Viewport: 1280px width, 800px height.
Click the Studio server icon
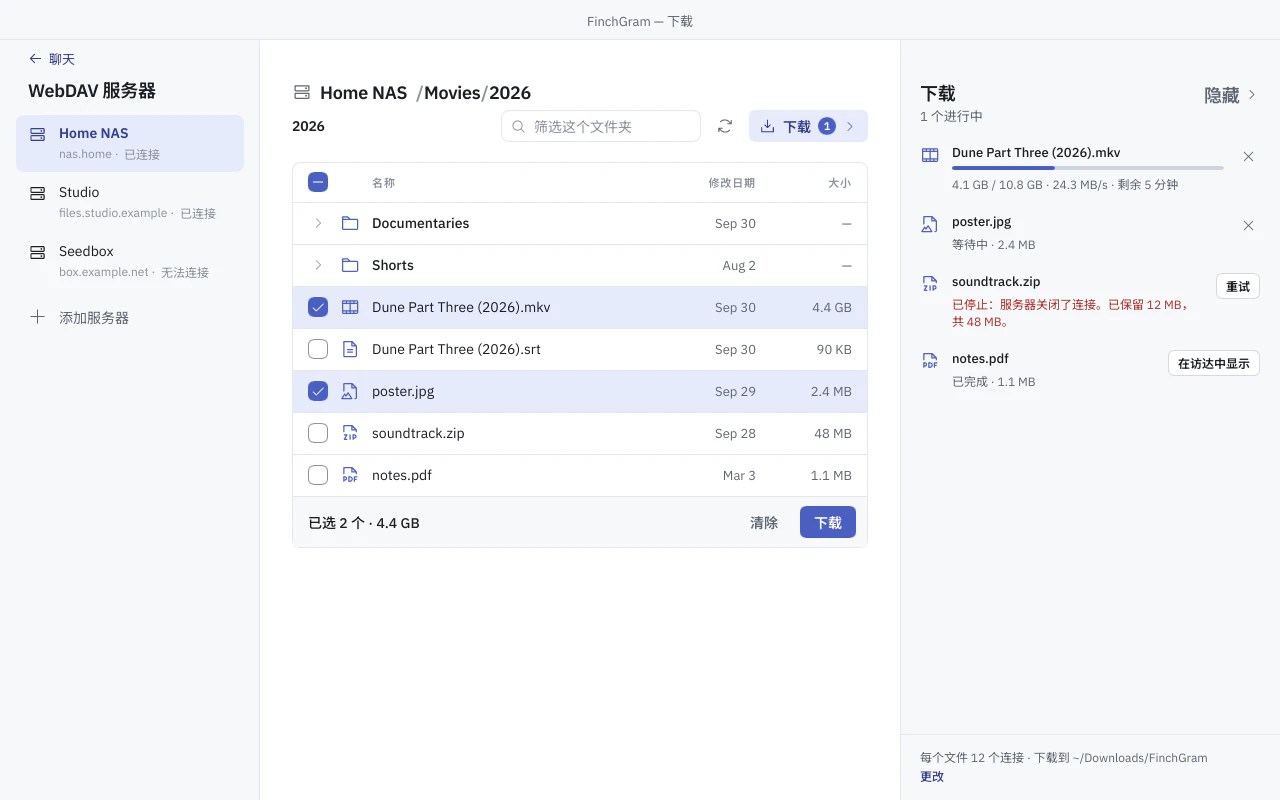tap(38, 192)
